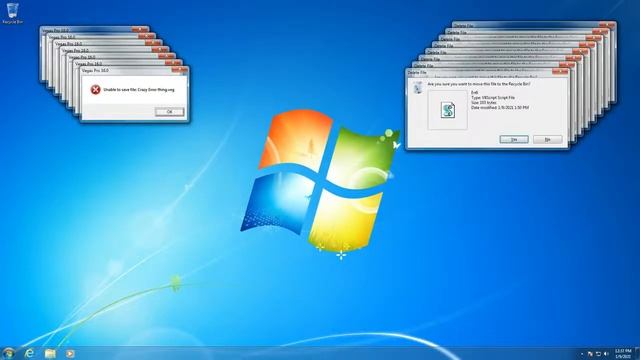The height and width of the screenshot is (360, 640).
Task: Close the rearmost Delete File dialog
Action: tap(607, 25)
